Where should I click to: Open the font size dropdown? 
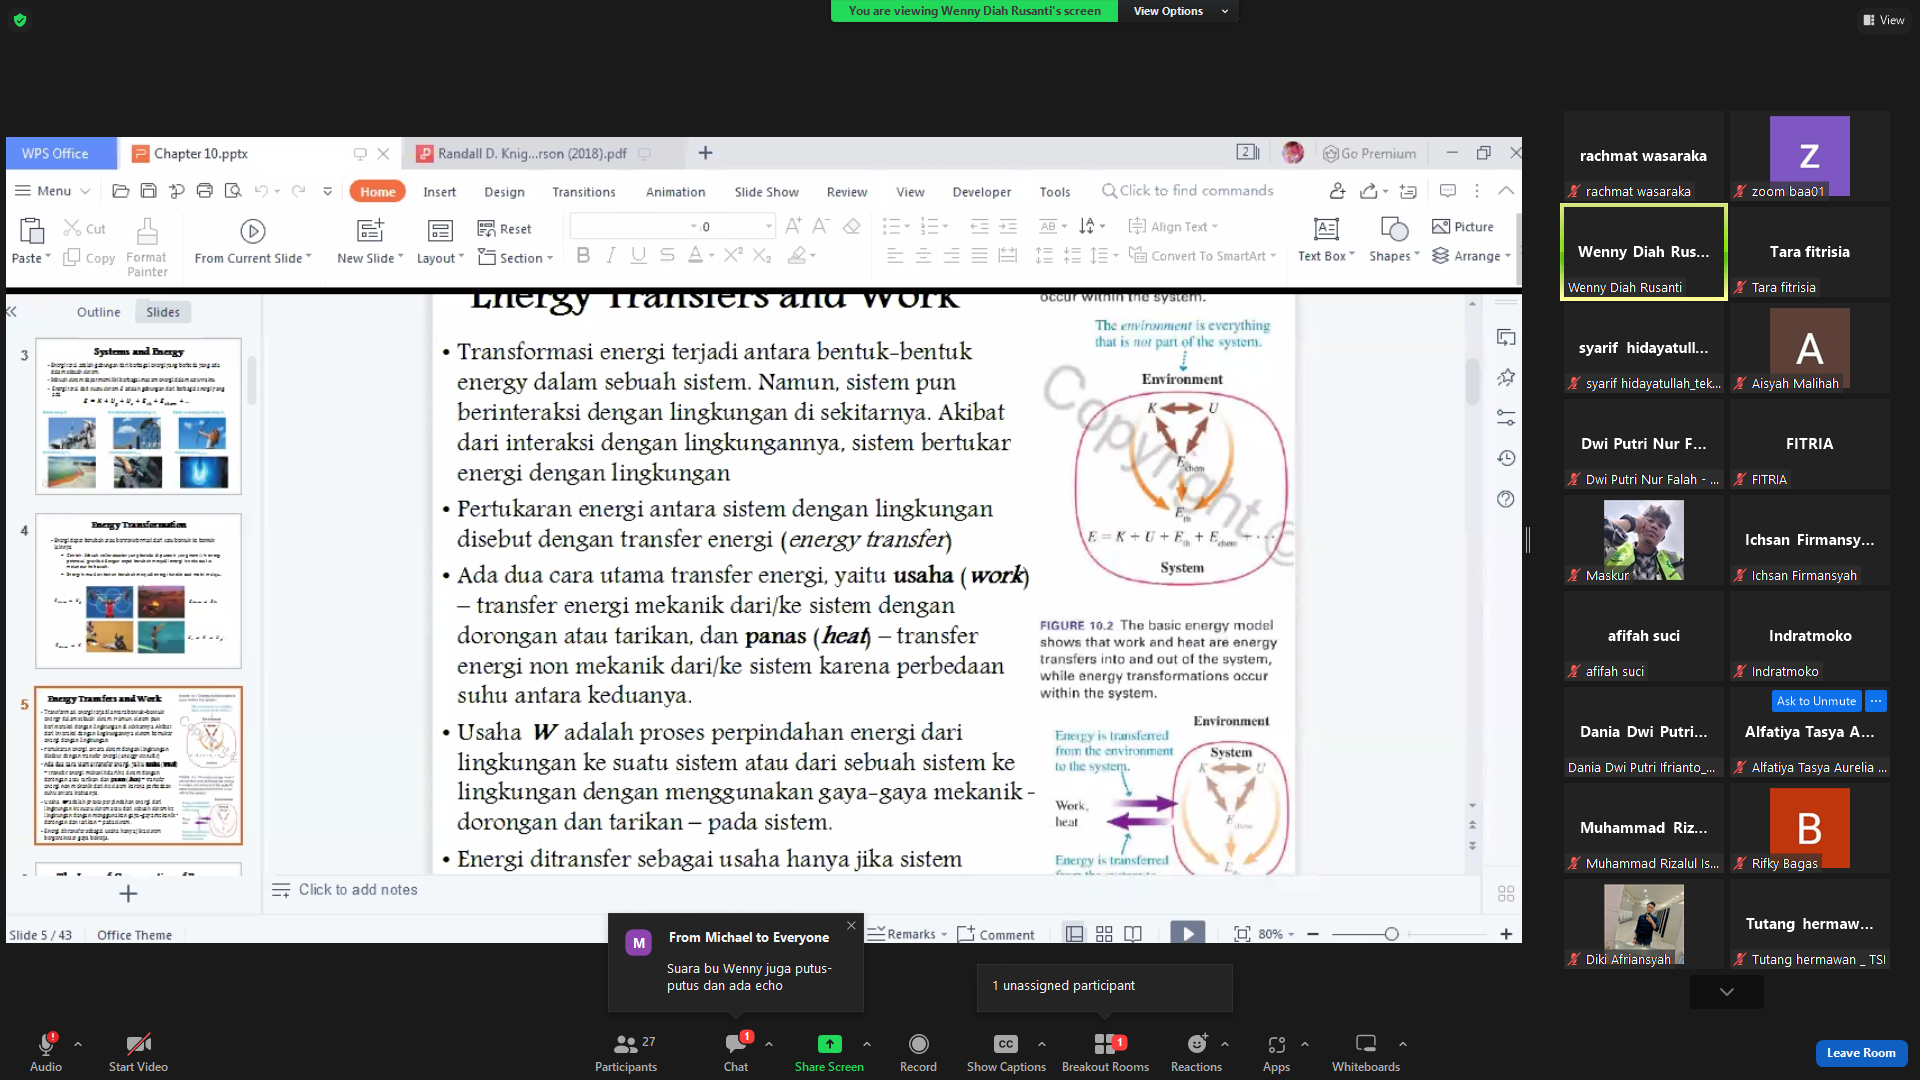tap(768, 227)
